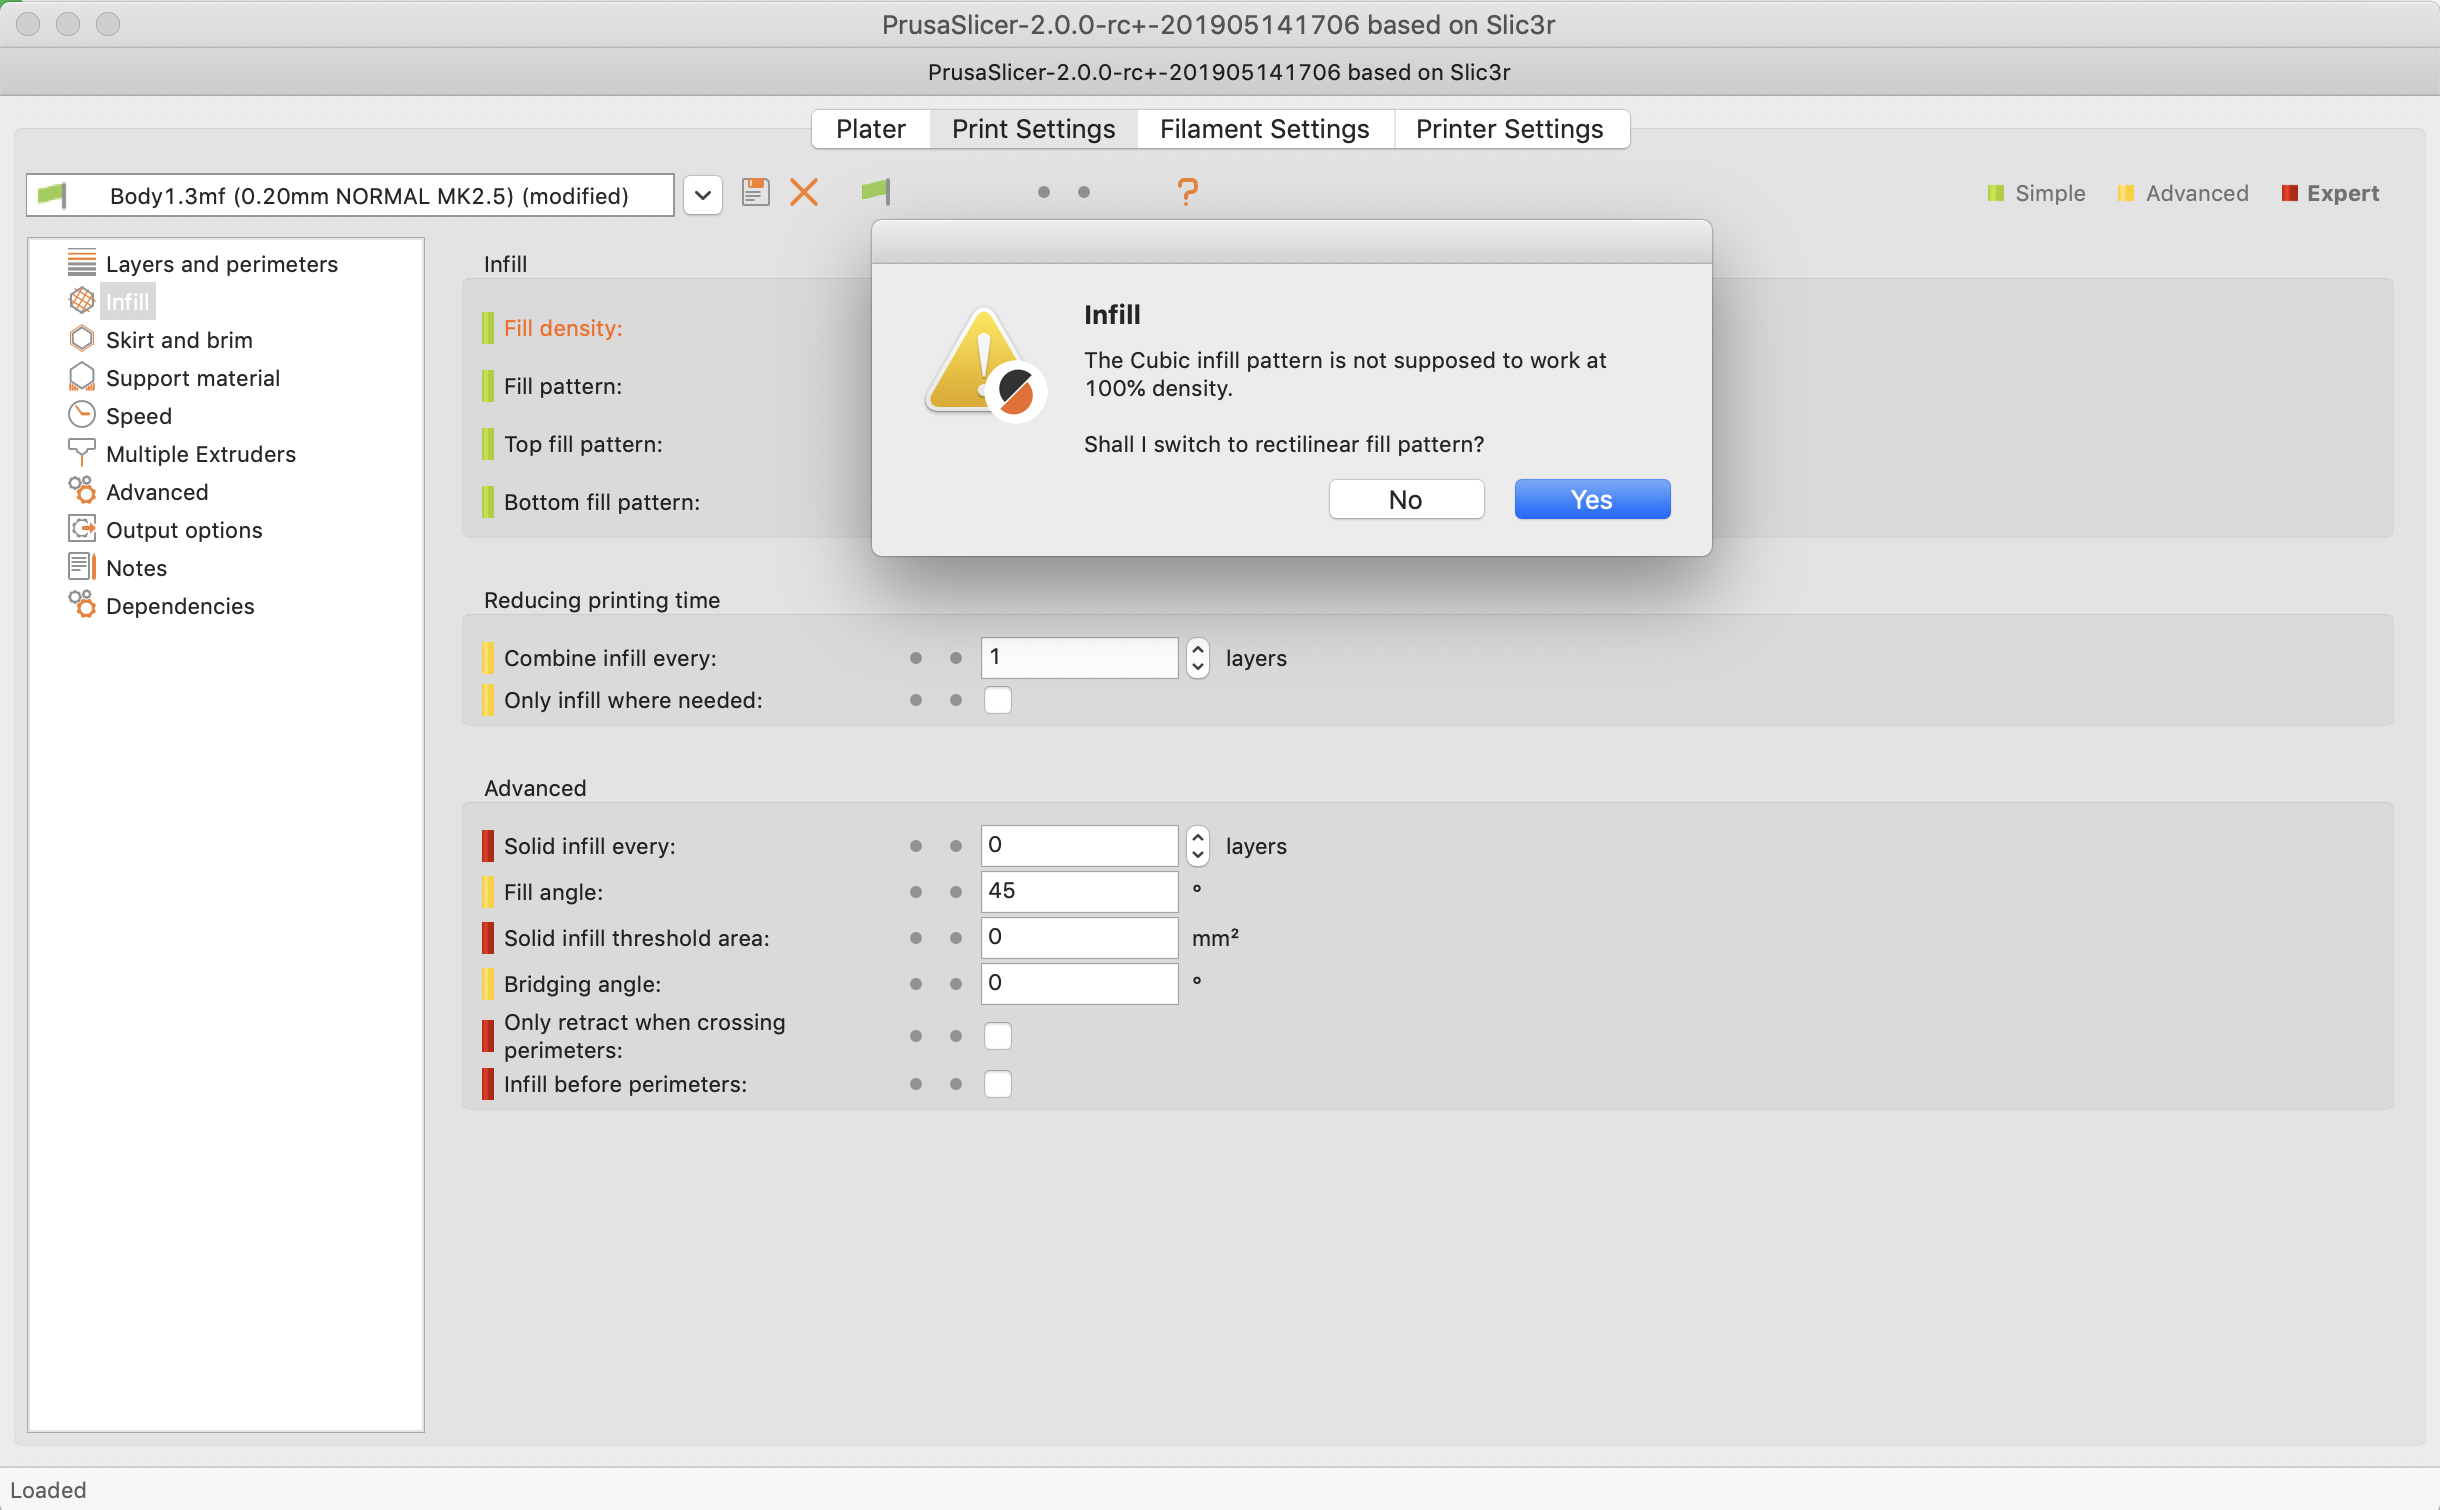Click the Fill pattern label
The image size is (2440, 1510).
(563, 386)
